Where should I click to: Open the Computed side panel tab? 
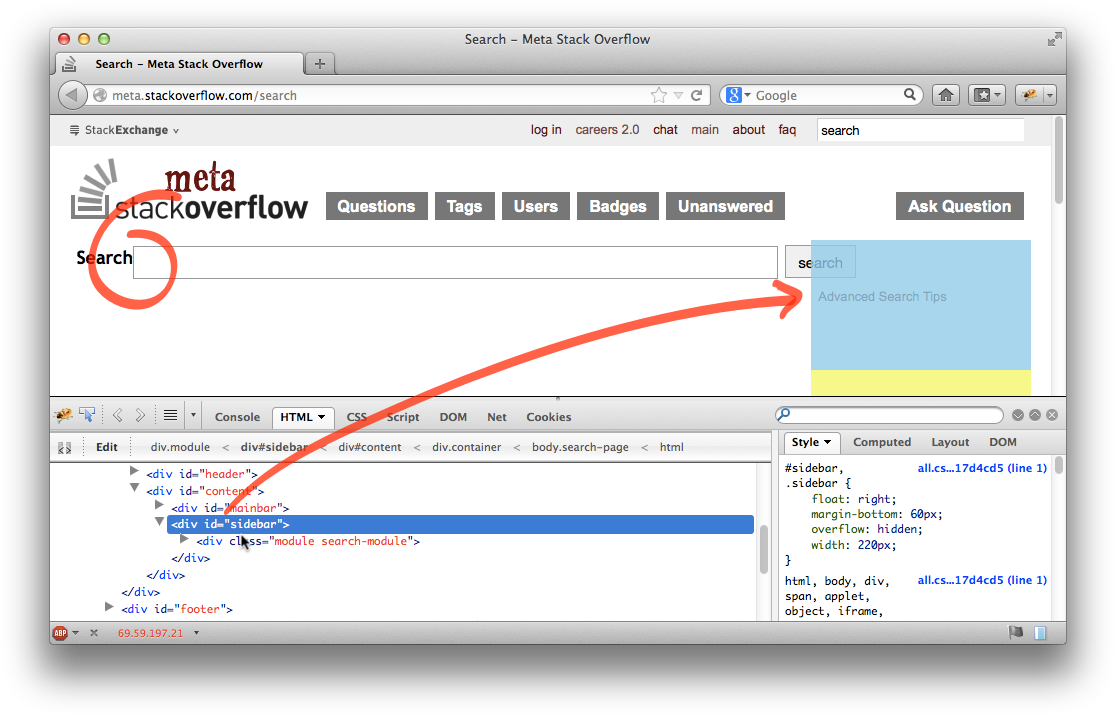881,442
